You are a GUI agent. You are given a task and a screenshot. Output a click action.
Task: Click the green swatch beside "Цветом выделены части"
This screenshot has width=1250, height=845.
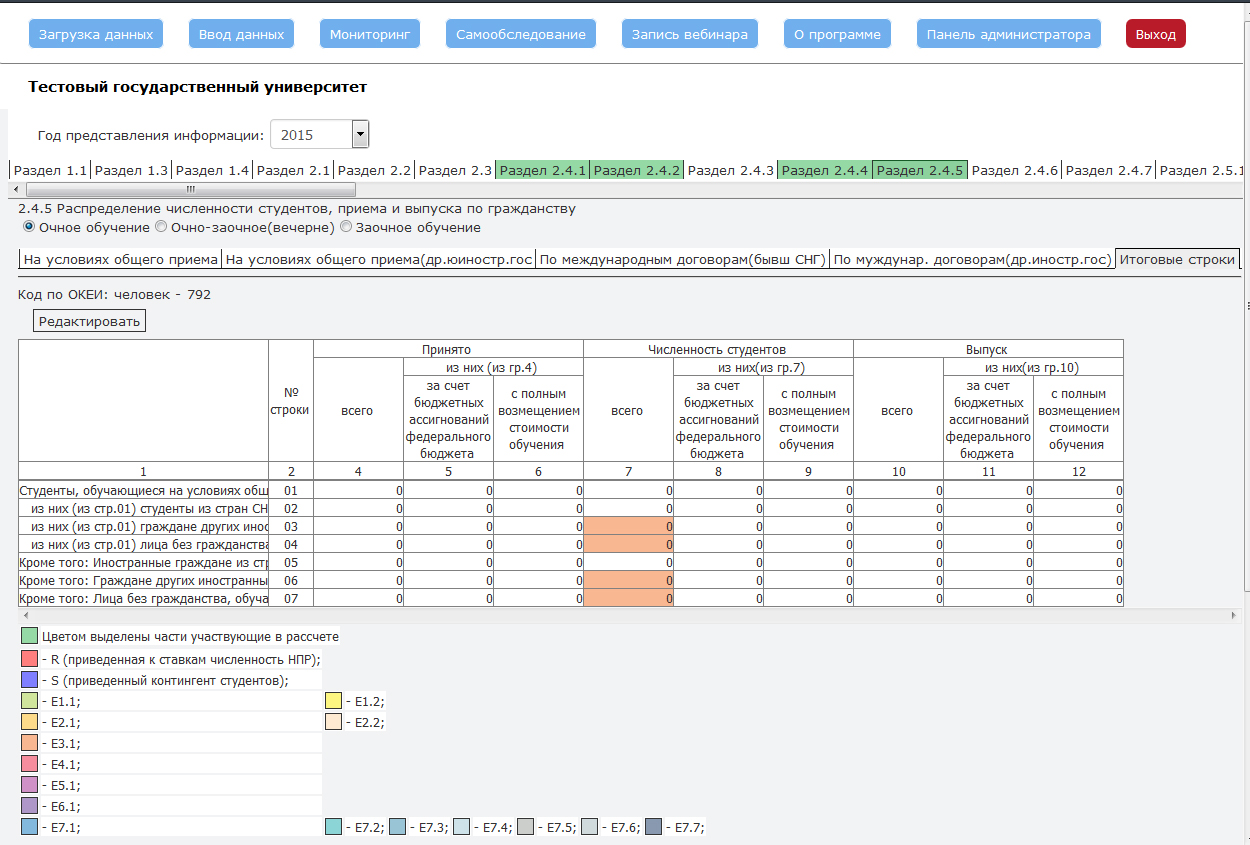coord(29,636)
